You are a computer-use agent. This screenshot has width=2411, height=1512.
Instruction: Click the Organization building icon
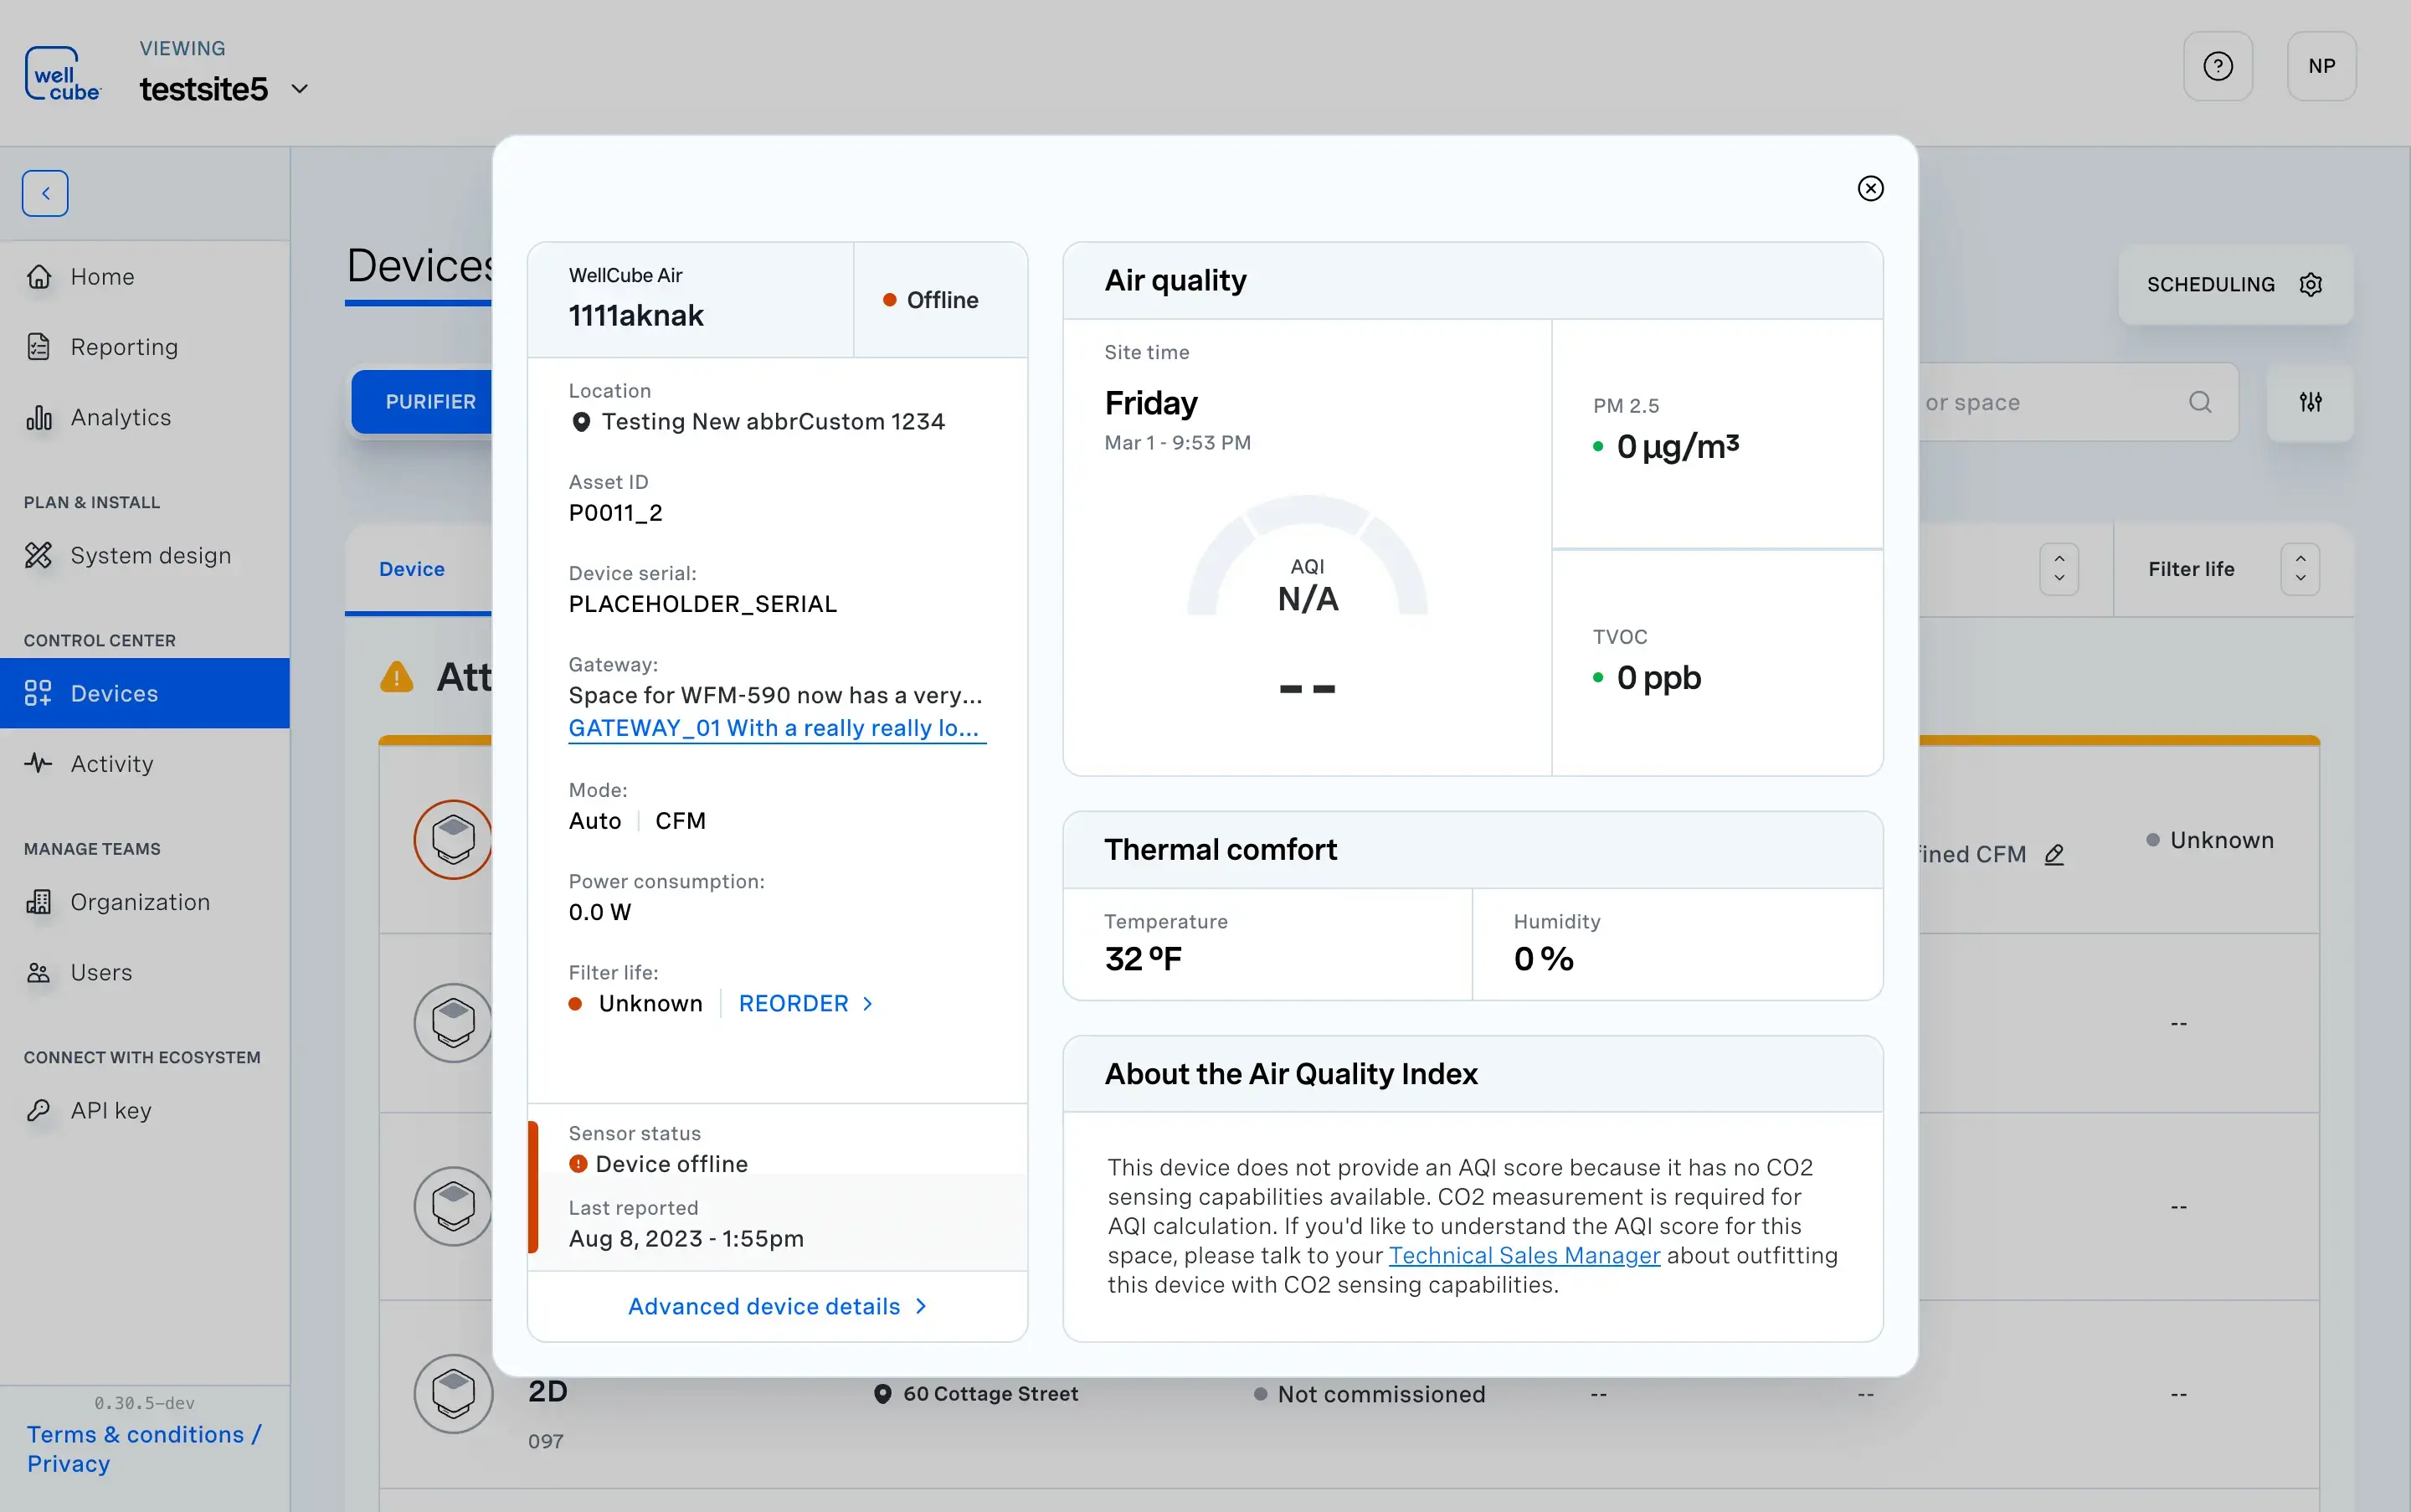[39, 901]
